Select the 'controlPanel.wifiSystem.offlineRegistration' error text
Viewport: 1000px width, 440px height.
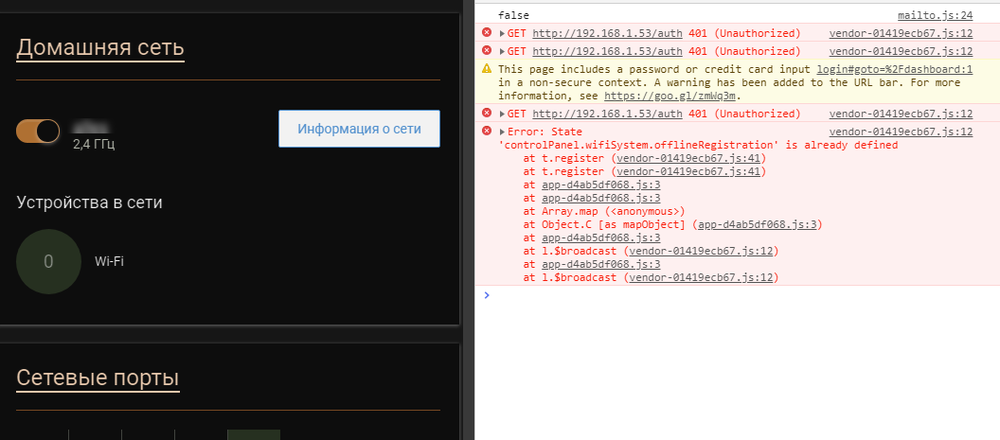(640, 145)
